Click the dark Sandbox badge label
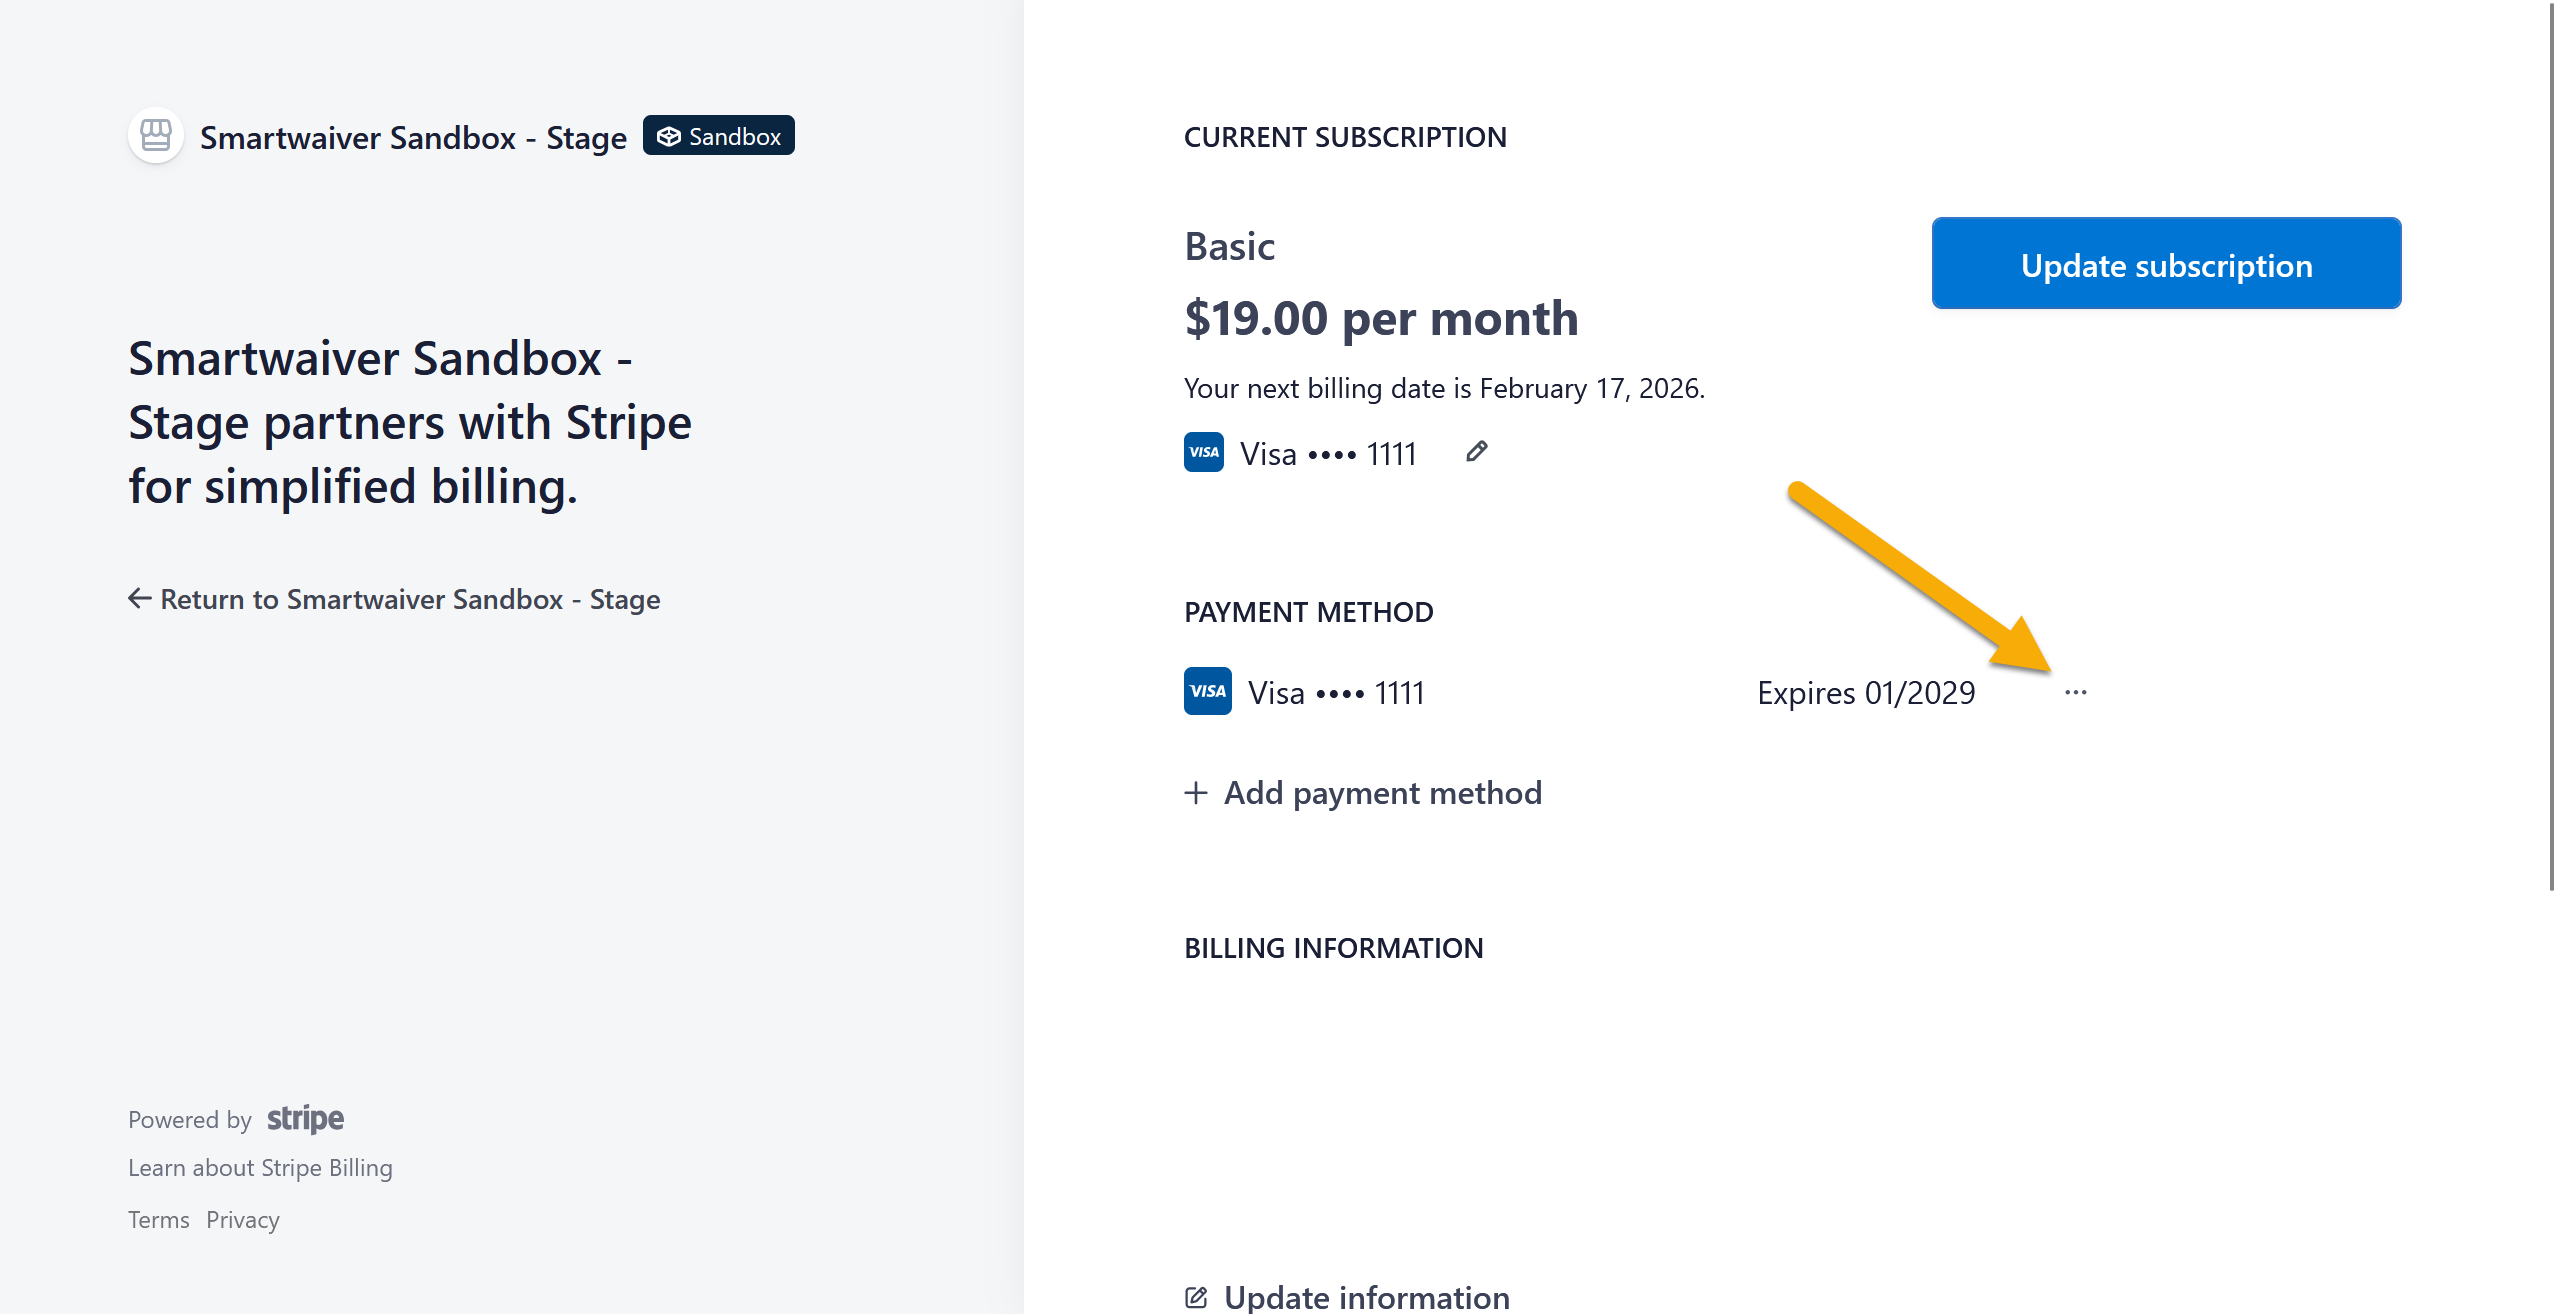The width and height of the screenshot is (2560, 1314). coord(734,137)
